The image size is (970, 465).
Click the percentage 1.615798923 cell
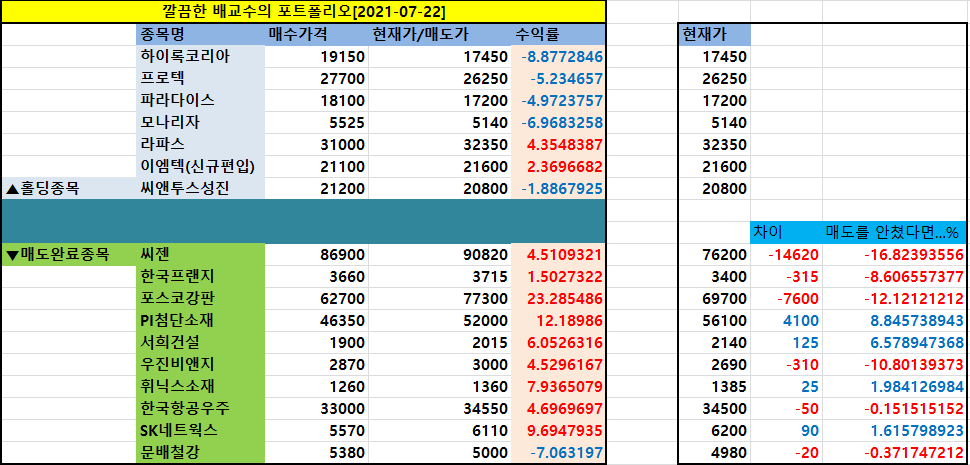point(895,430)
